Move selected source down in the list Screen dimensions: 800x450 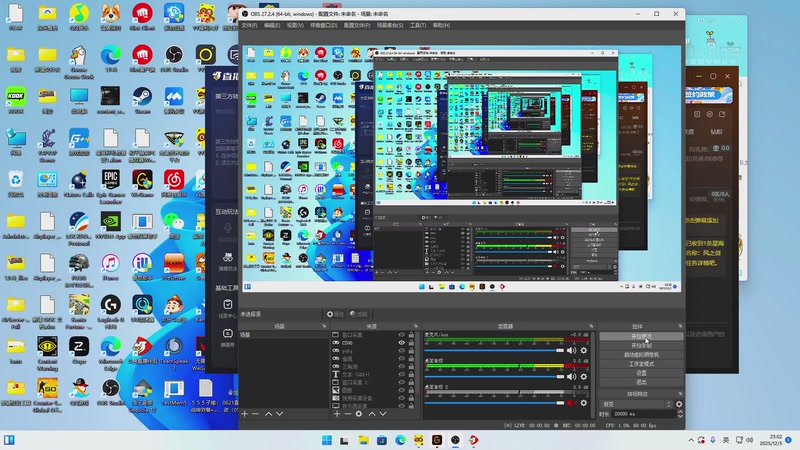point(383,414)
